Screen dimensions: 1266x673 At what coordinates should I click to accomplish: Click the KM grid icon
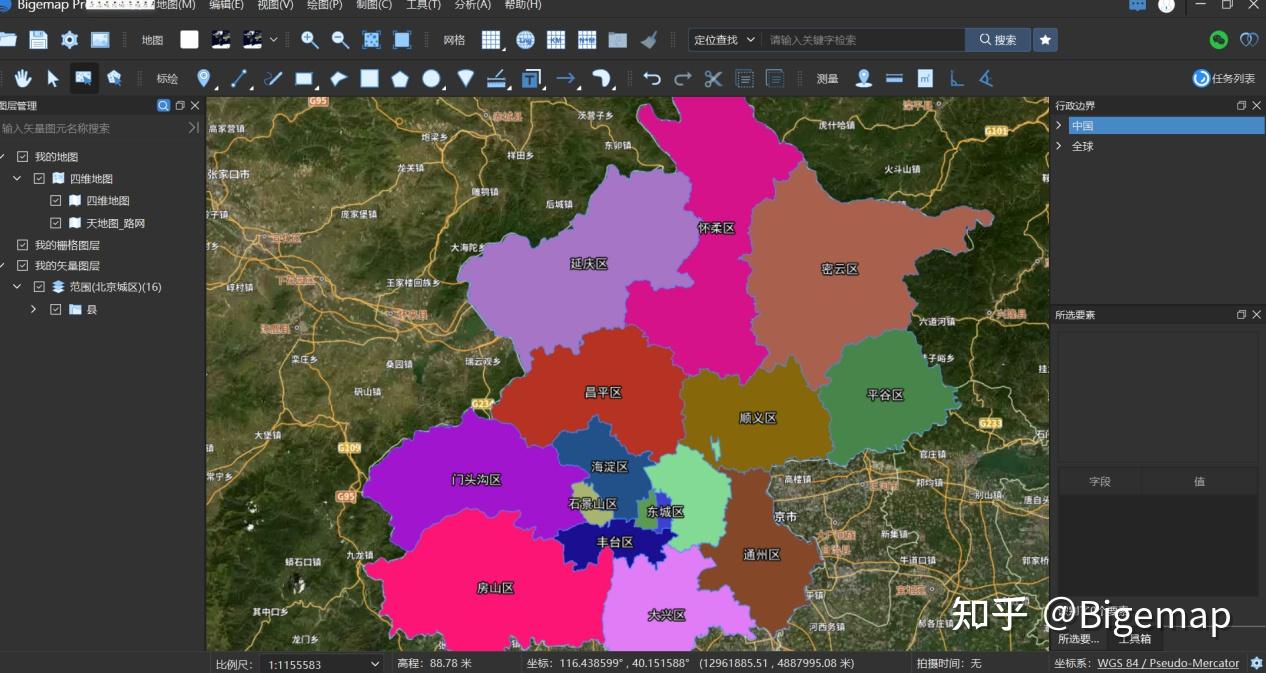tap(556, 40)
